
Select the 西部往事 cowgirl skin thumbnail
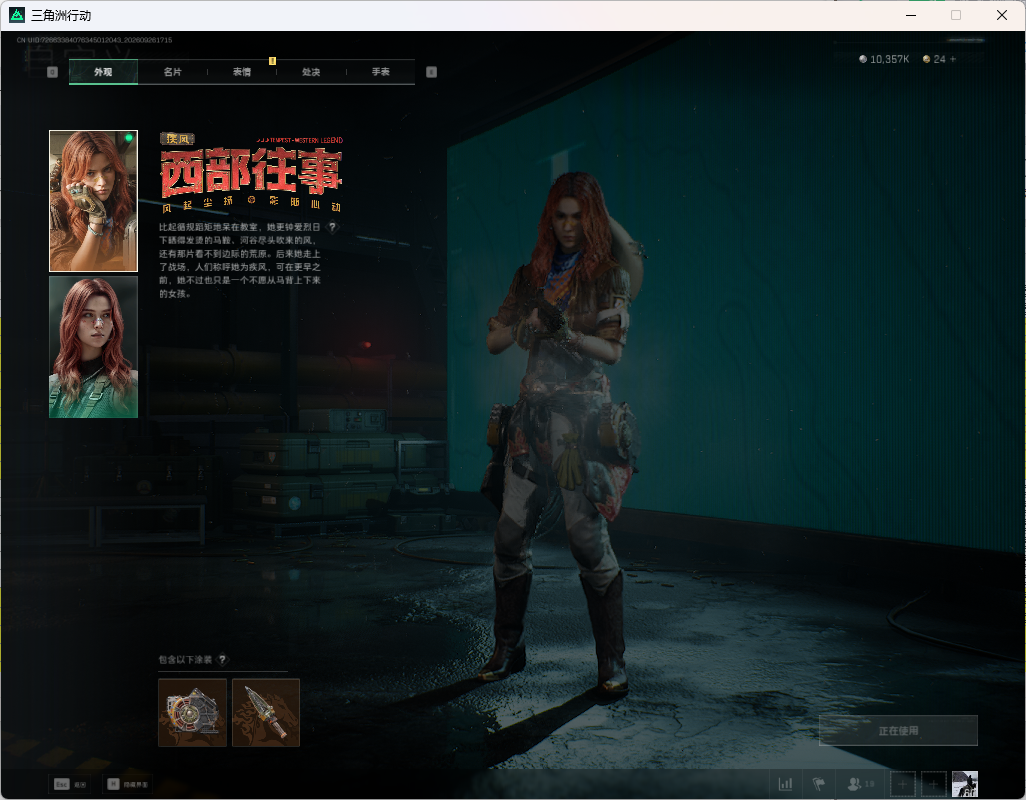click(x=94, y=201)
